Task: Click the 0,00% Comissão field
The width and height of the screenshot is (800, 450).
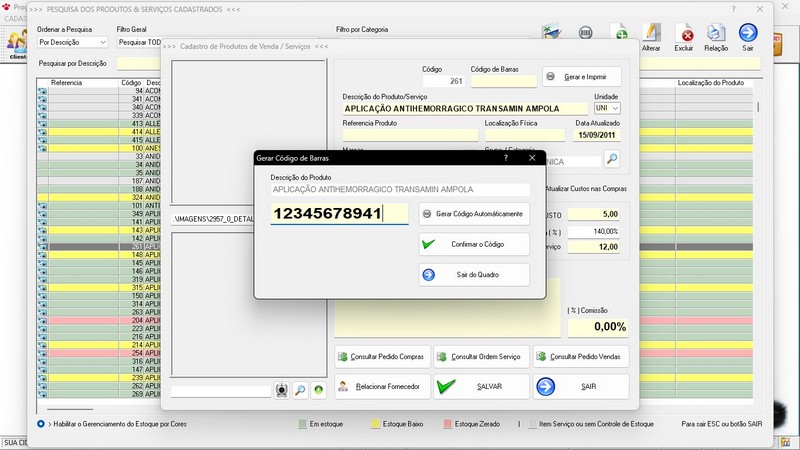Action: pos(597,327)
